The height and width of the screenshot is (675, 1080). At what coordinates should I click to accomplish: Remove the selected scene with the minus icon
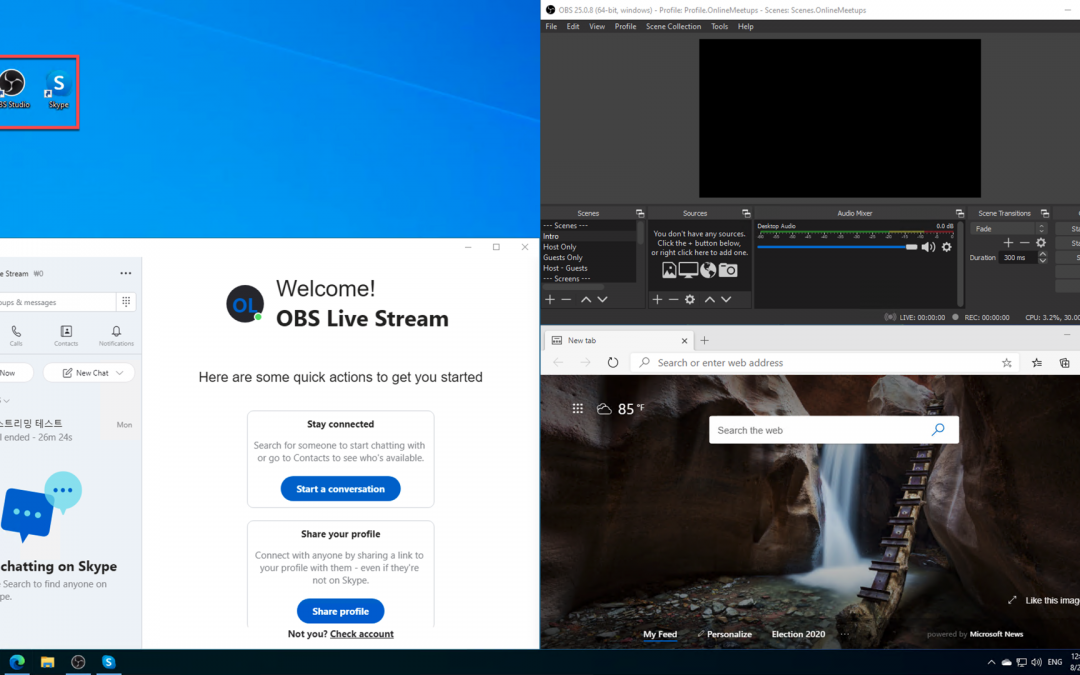coord(566,300)
